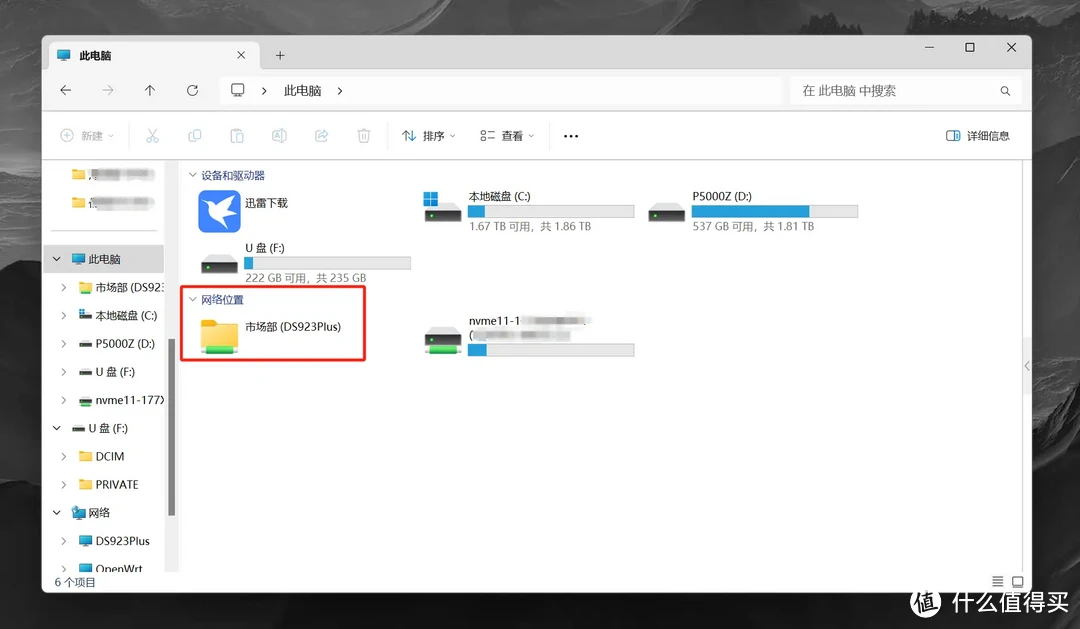Select top-level U 盘 (F:) tree item
The width and height of the screenshot is (1080, 629).
[x=101, y=429]
